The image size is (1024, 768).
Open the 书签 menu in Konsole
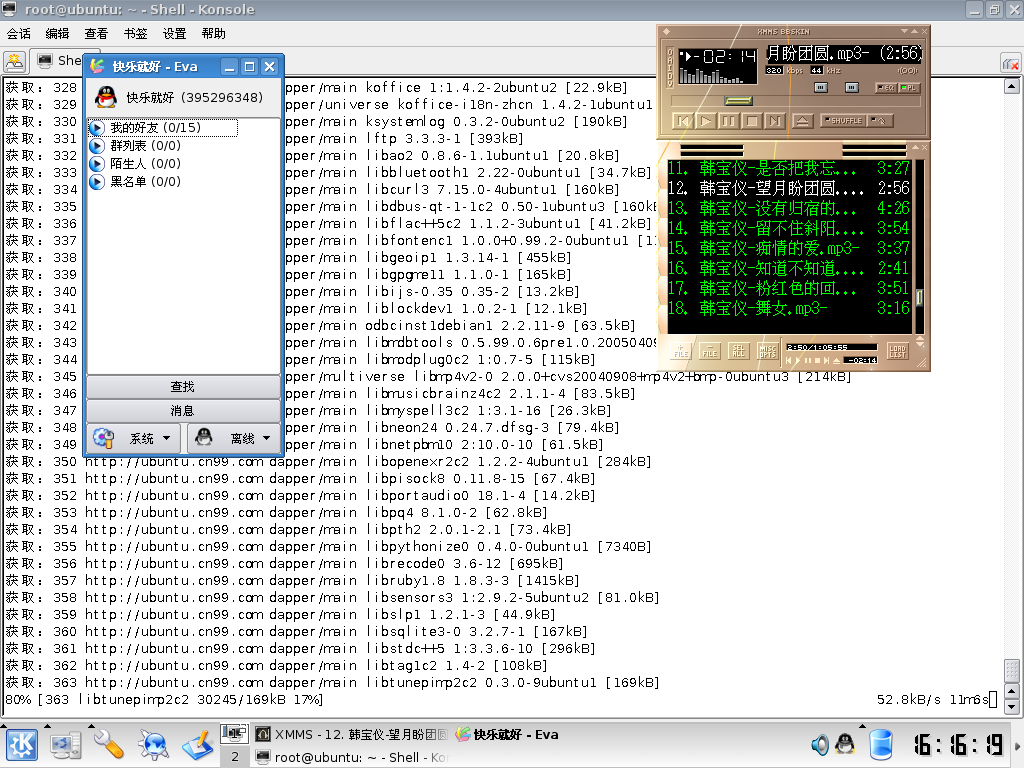(x=135, y=33)
